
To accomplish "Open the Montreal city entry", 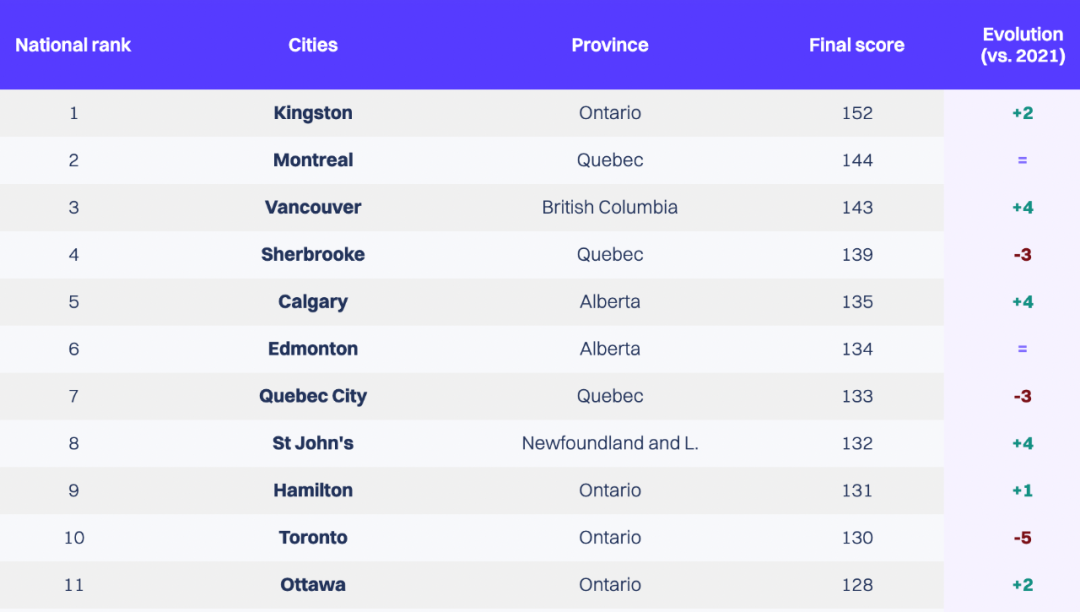I will [x=313, y=160].
